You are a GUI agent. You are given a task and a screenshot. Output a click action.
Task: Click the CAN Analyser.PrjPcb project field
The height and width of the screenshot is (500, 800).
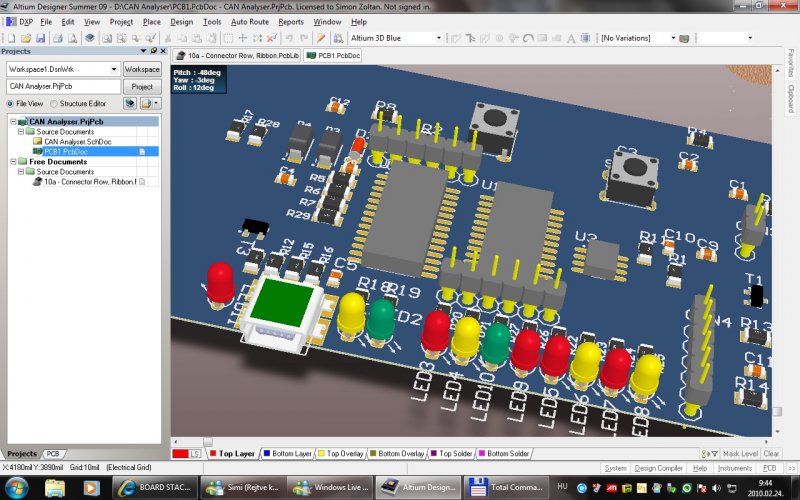click(64, 87)
